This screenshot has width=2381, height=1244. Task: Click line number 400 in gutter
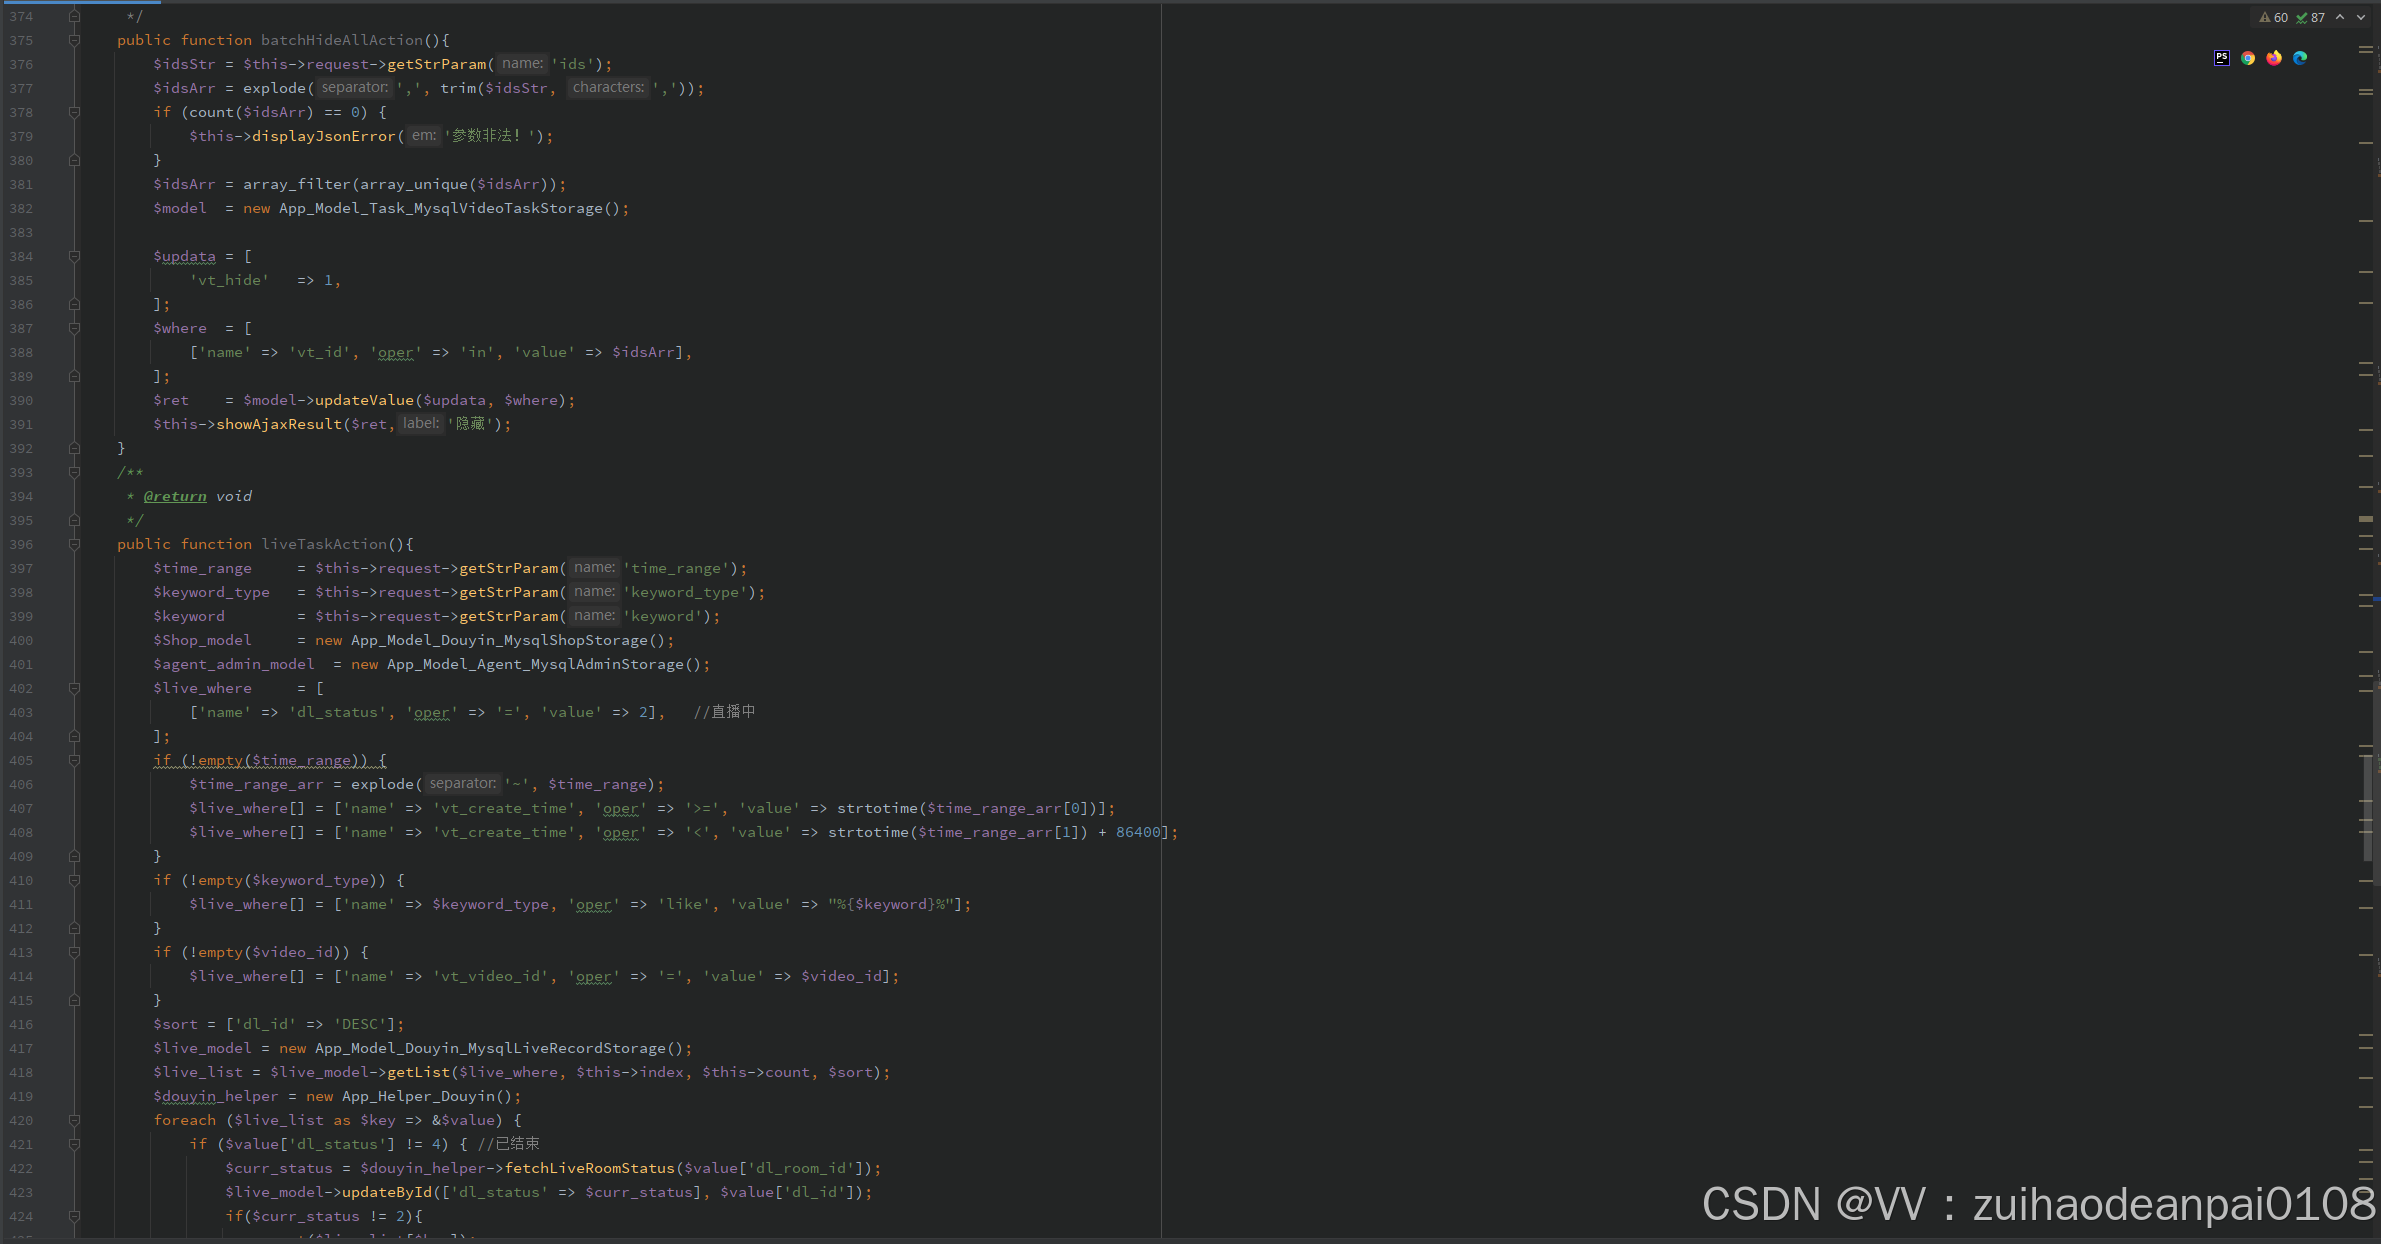(21, 640)
